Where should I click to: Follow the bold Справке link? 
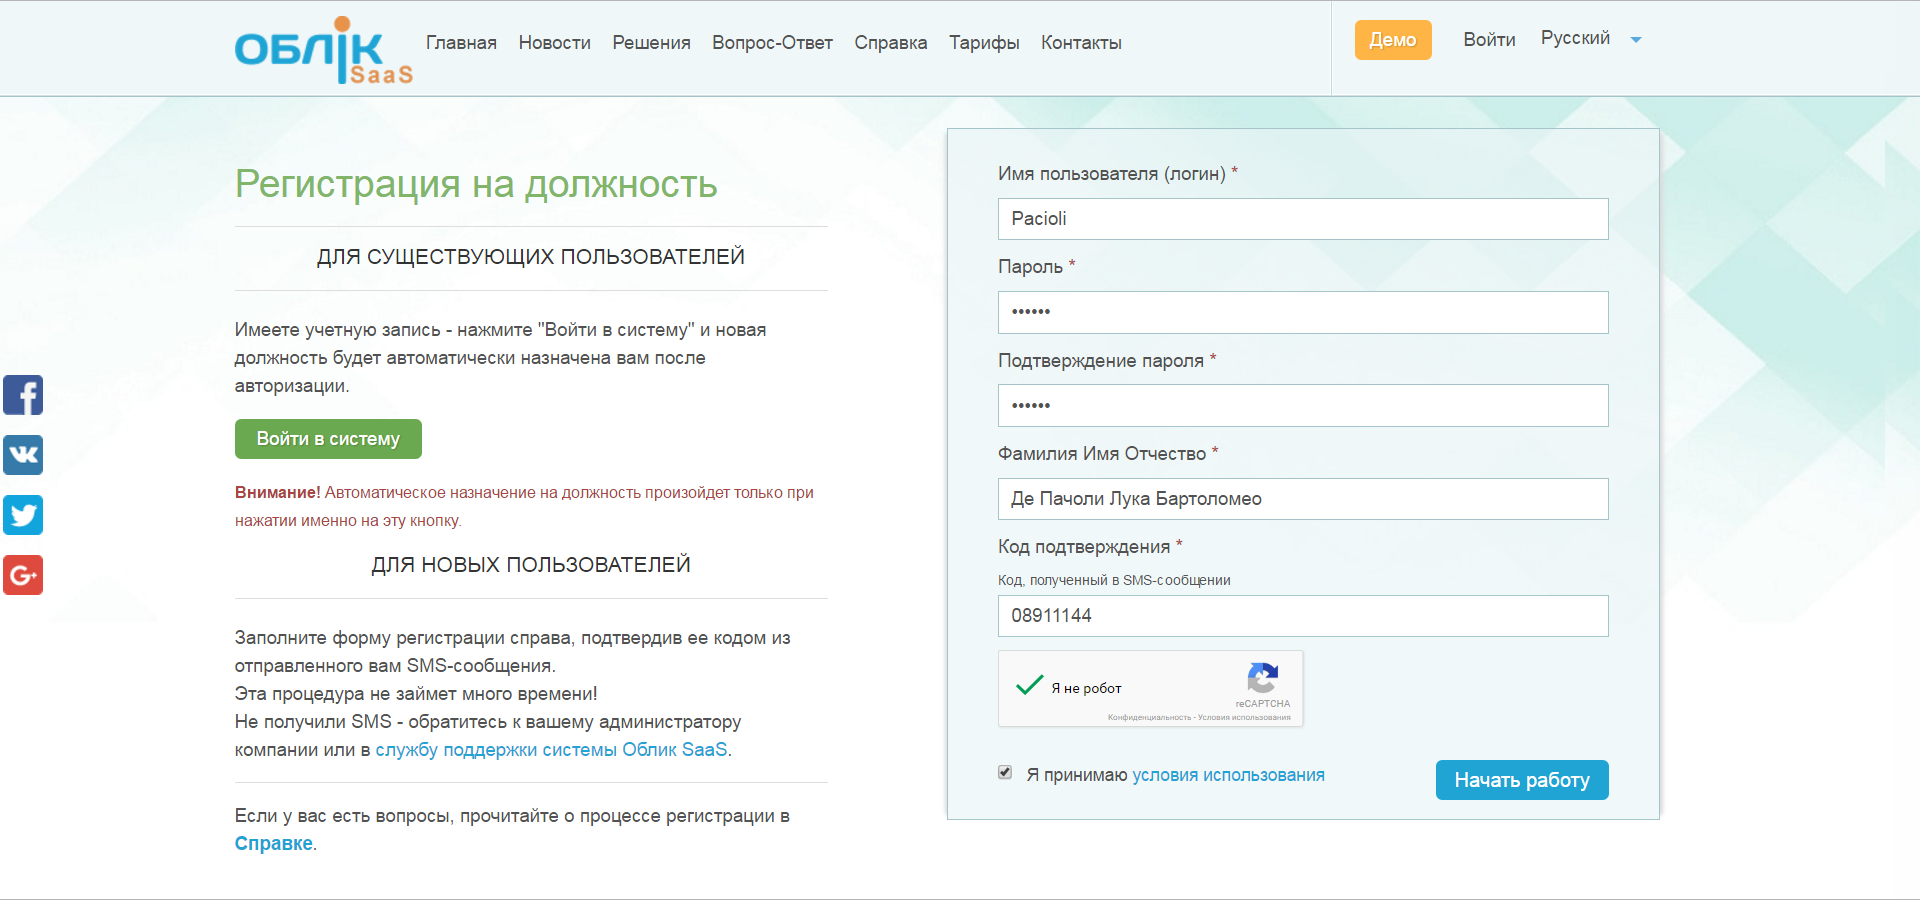point(273,844)
